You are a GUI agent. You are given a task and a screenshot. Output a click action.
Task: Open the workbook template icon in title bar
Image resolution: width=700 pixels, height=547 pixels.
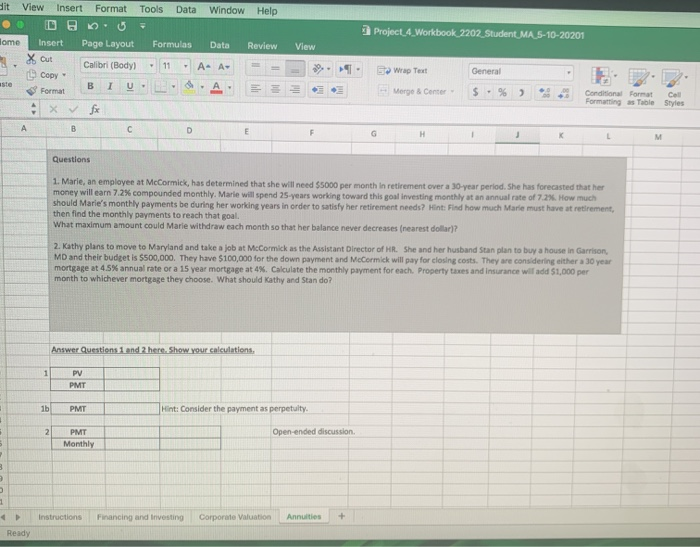(51, 25)
